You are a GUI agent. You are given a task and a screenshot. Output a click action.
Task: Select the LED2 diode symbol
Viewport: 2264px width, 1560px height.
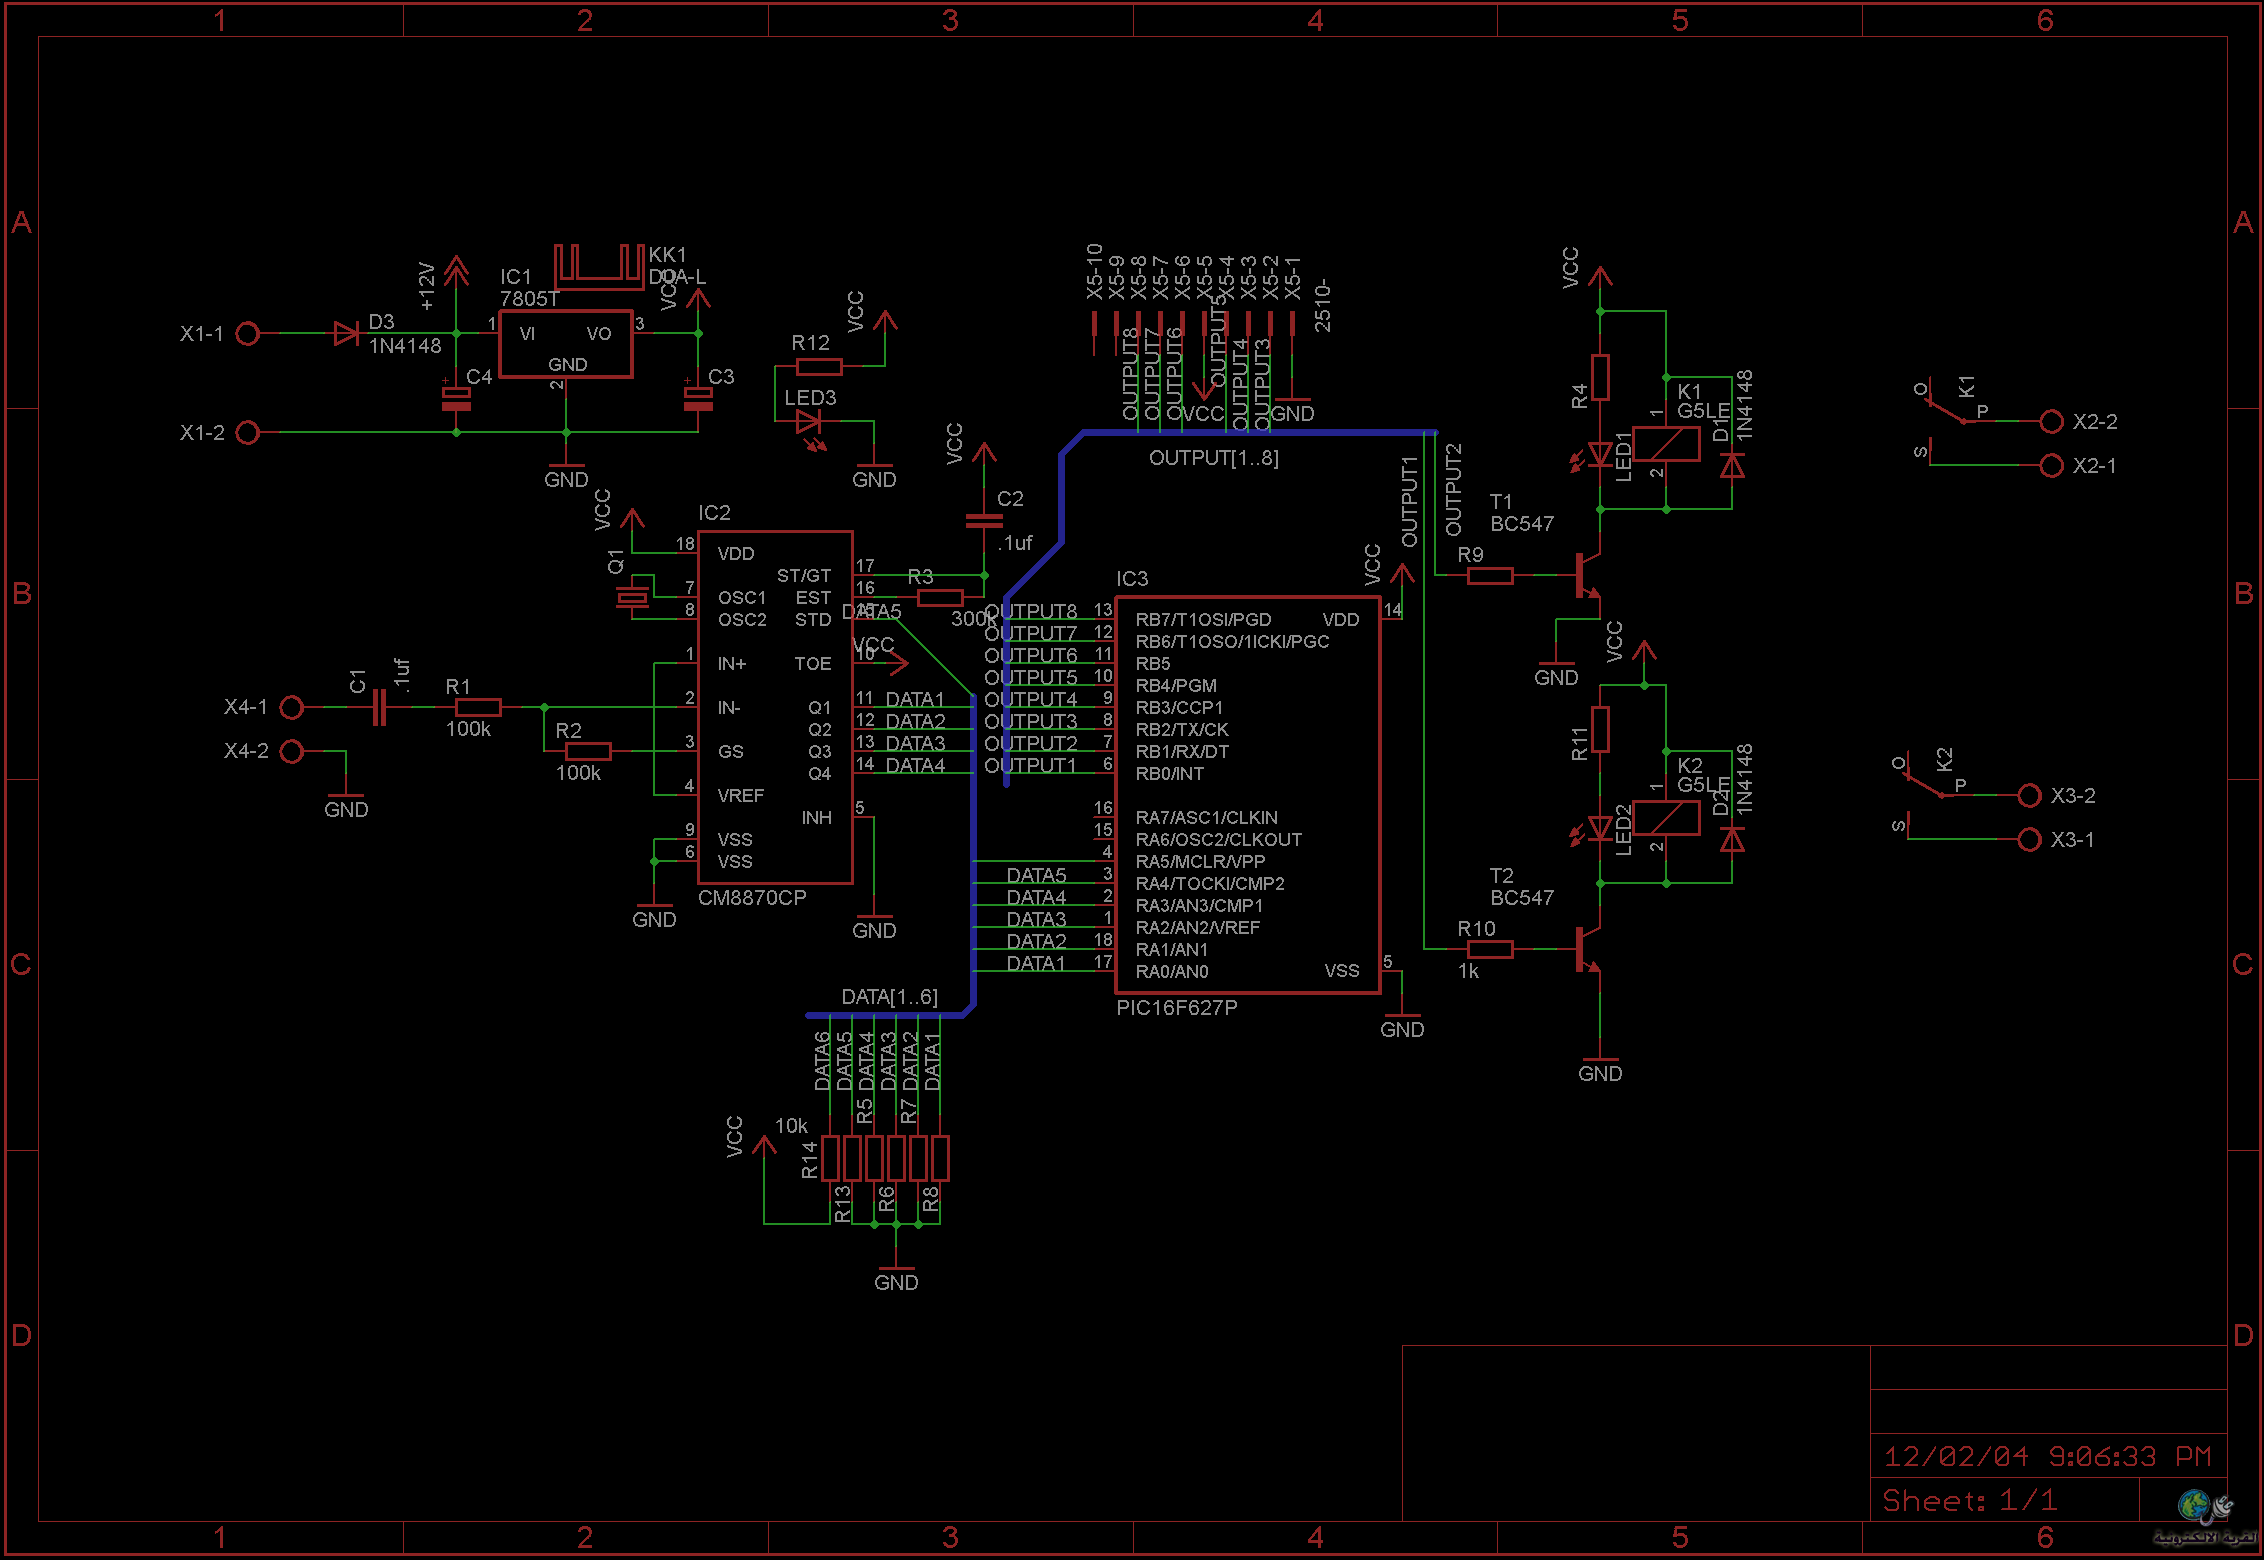(1594, 830)
